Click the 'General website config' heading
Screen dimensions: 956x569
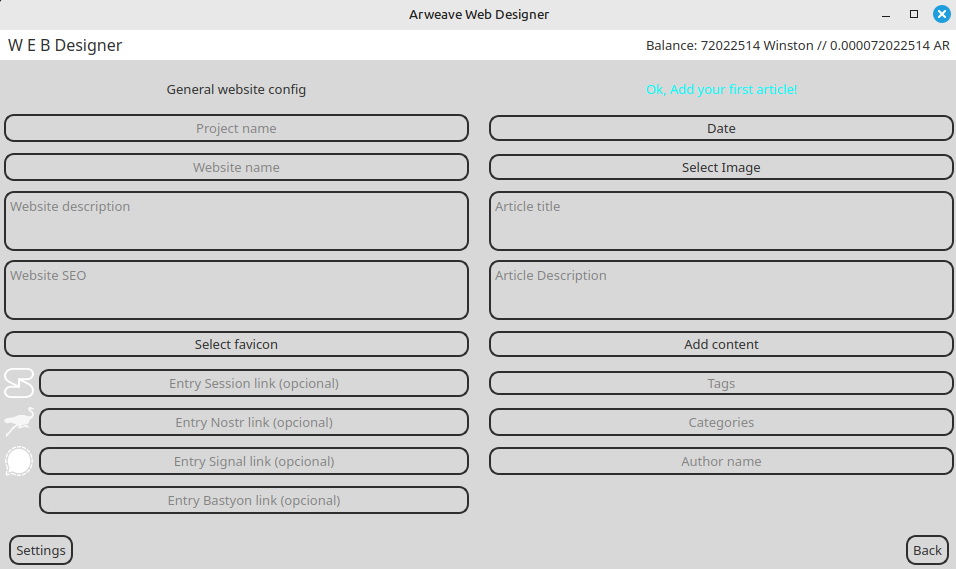point(237,90)
